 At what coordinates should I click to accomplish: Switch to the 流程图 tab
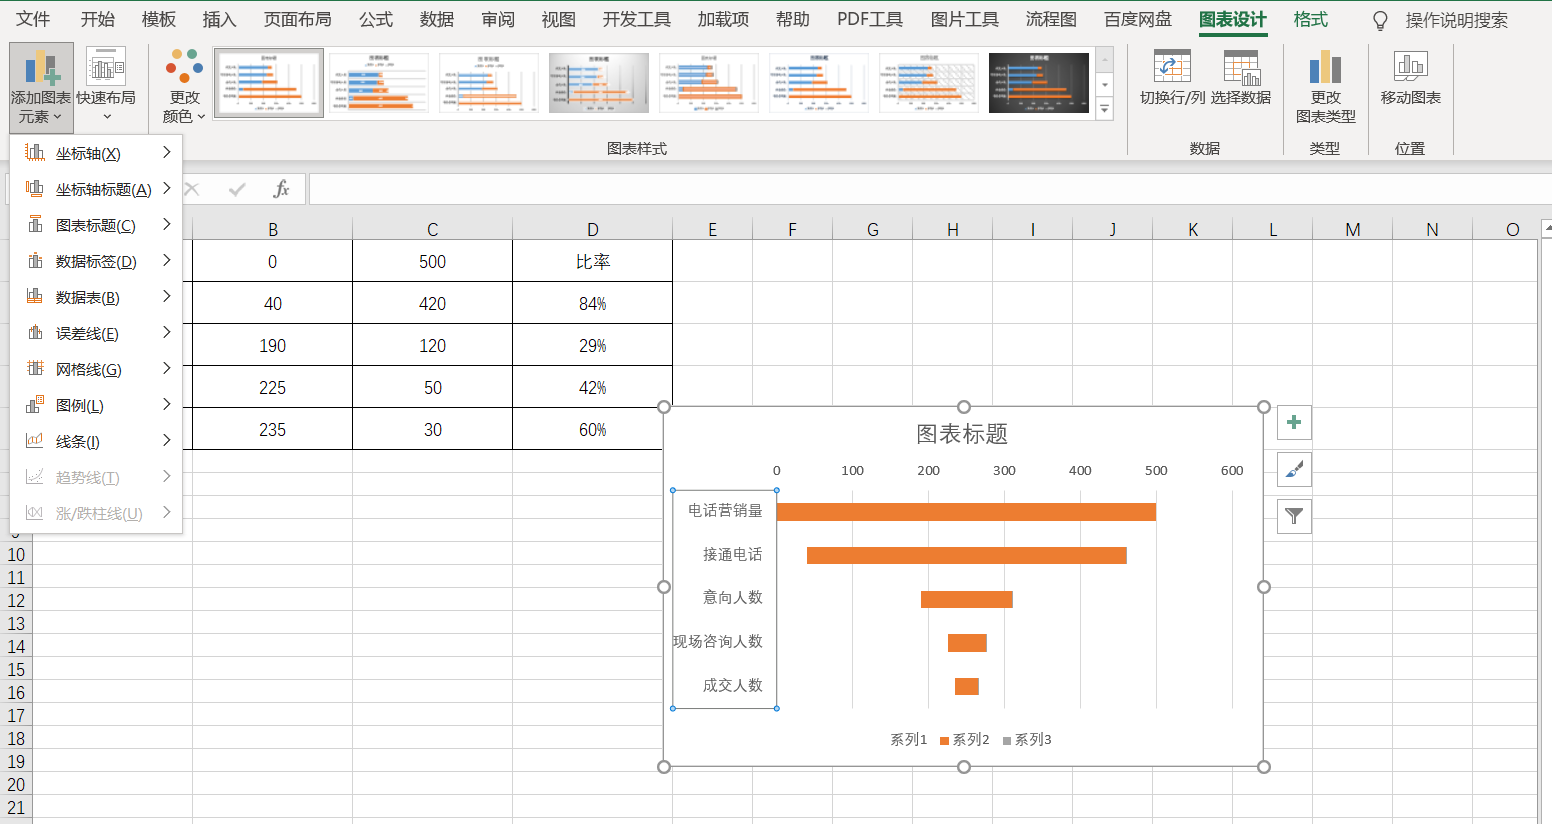coord(1051,20)
